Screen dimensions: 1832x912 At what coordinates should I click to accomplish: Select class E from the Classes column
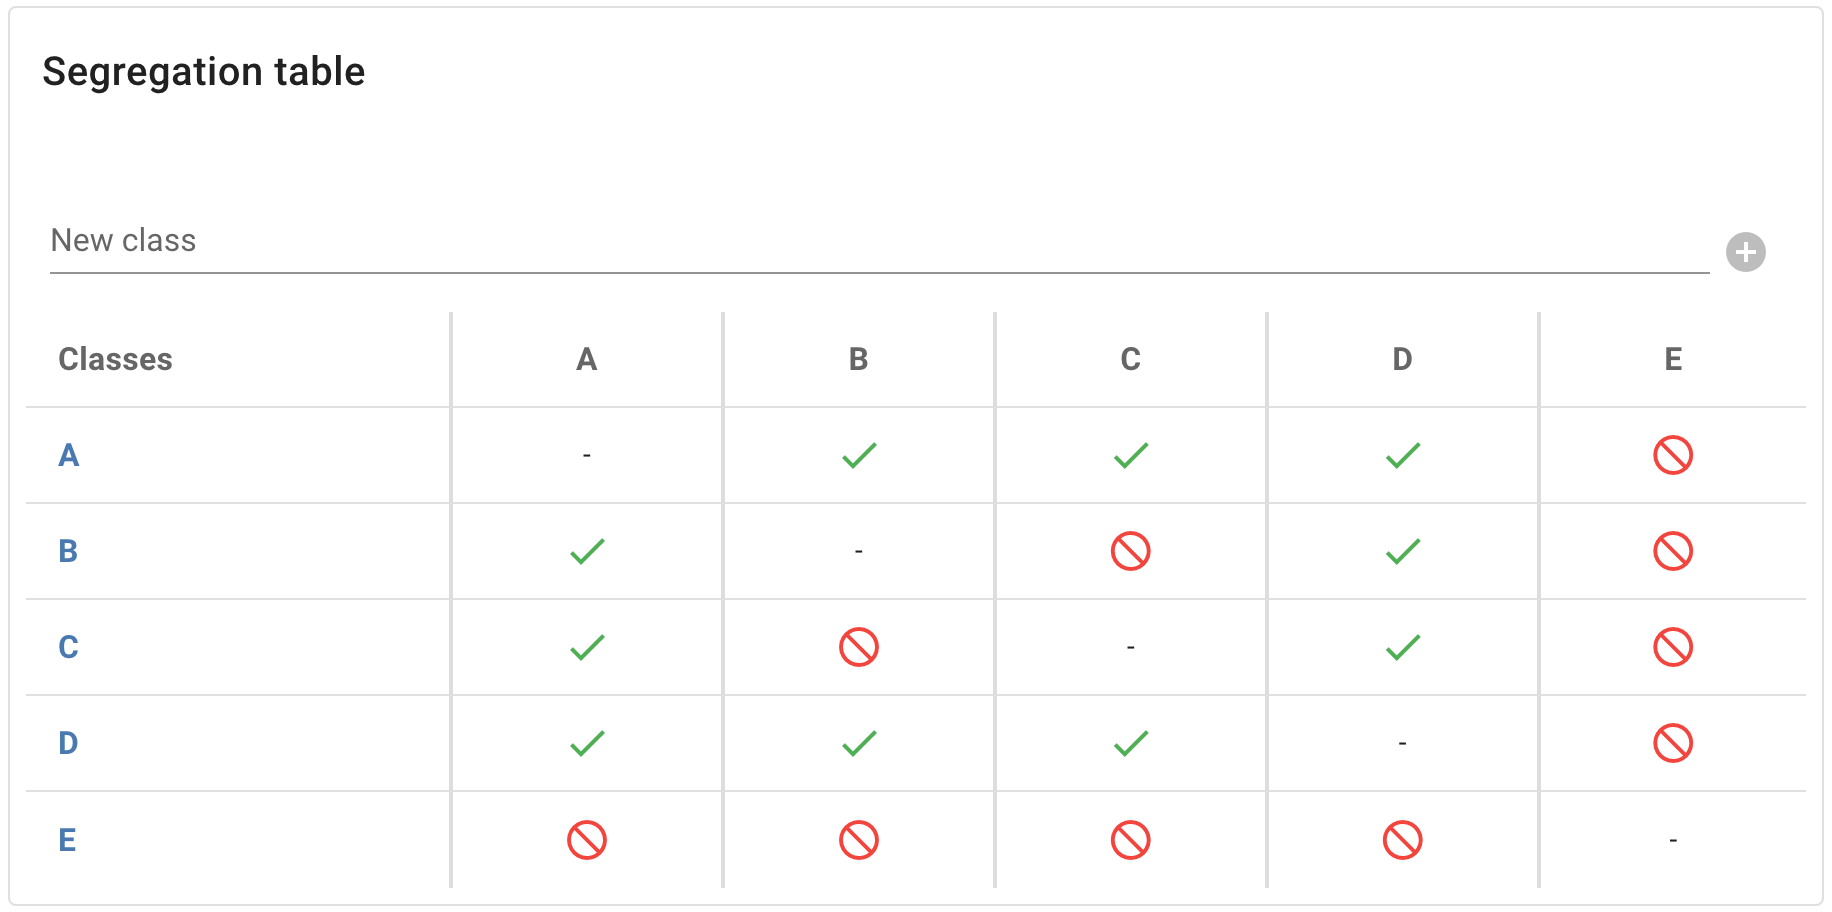click(x=66, y=839)
